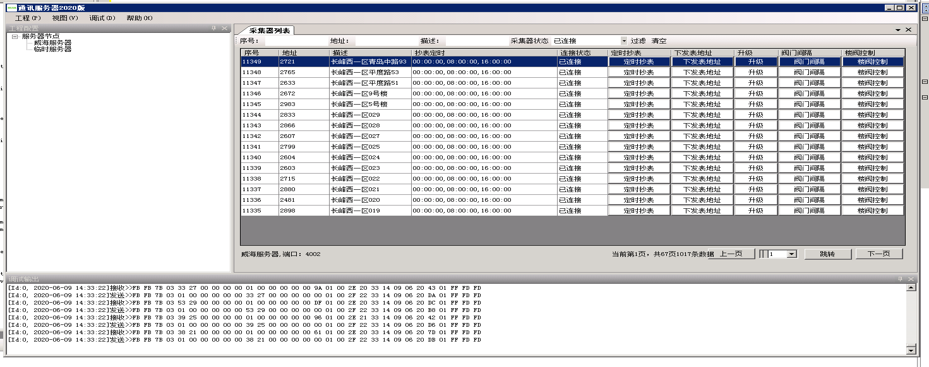Click debug output scrollbar down arrow
This screenshot has width=929, height=367.
[x=911, y=350]
